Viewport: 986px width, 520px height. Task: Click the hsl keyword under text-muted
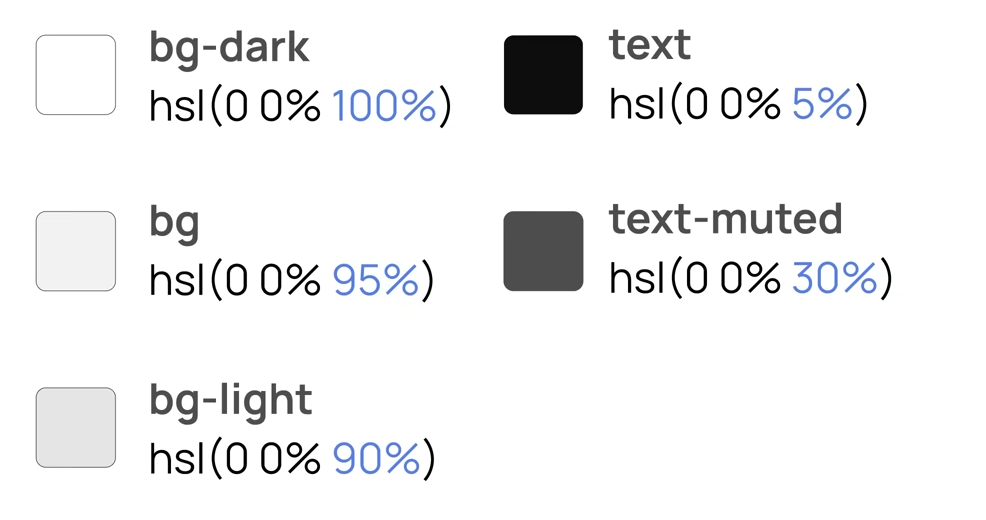pos(638,279)
